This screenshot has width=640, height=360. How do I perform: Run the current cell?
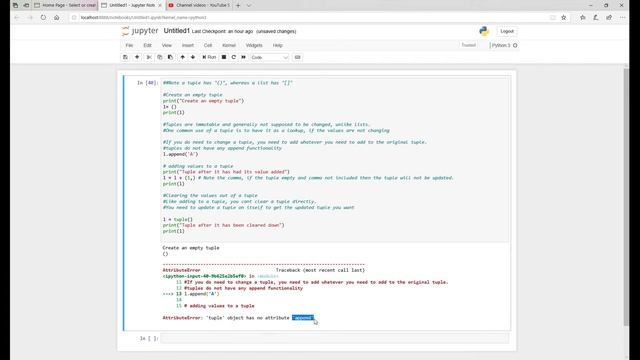(x=209, y=57)
